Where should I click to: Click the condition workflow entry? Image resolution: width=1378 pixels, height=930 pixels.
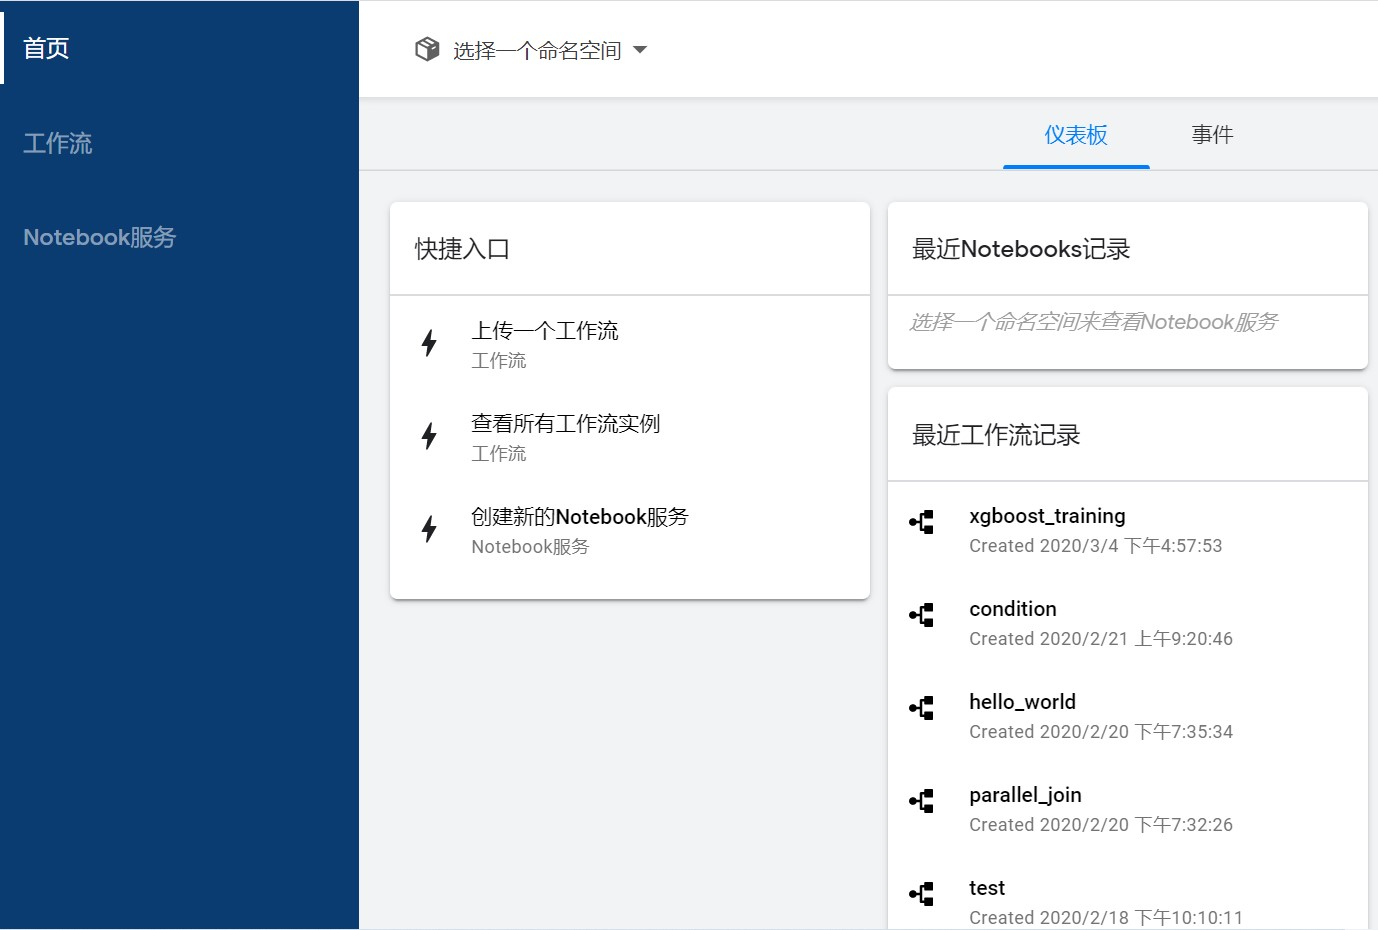click(1012, 608)
